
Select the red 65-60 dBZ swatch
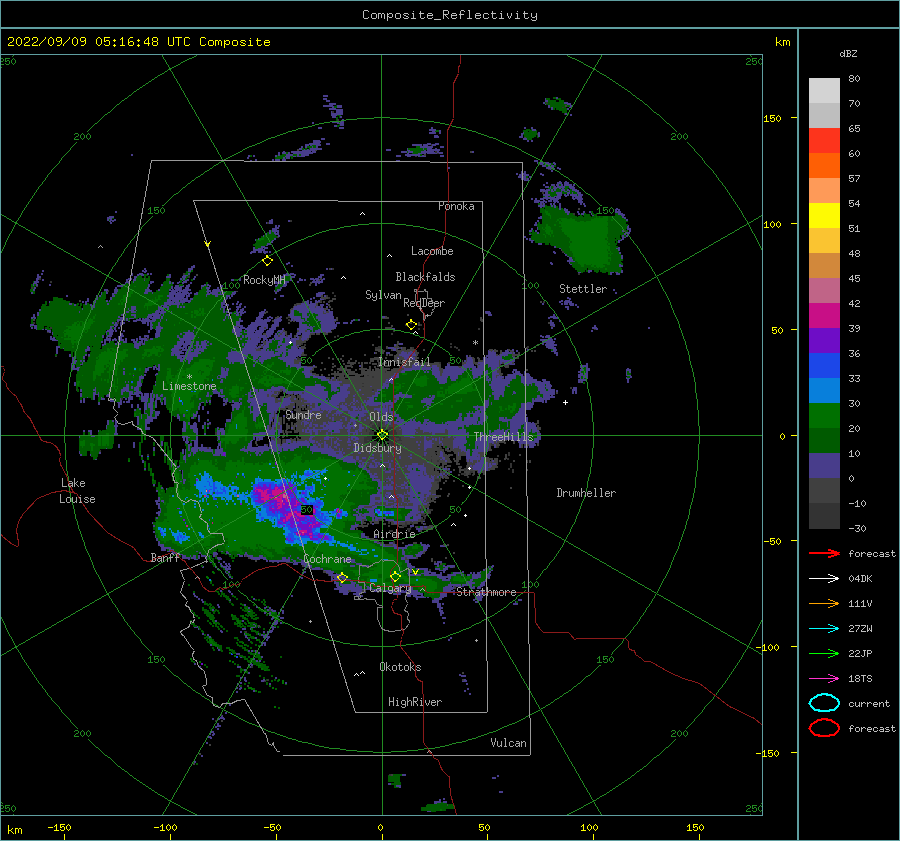pos(824,141)
